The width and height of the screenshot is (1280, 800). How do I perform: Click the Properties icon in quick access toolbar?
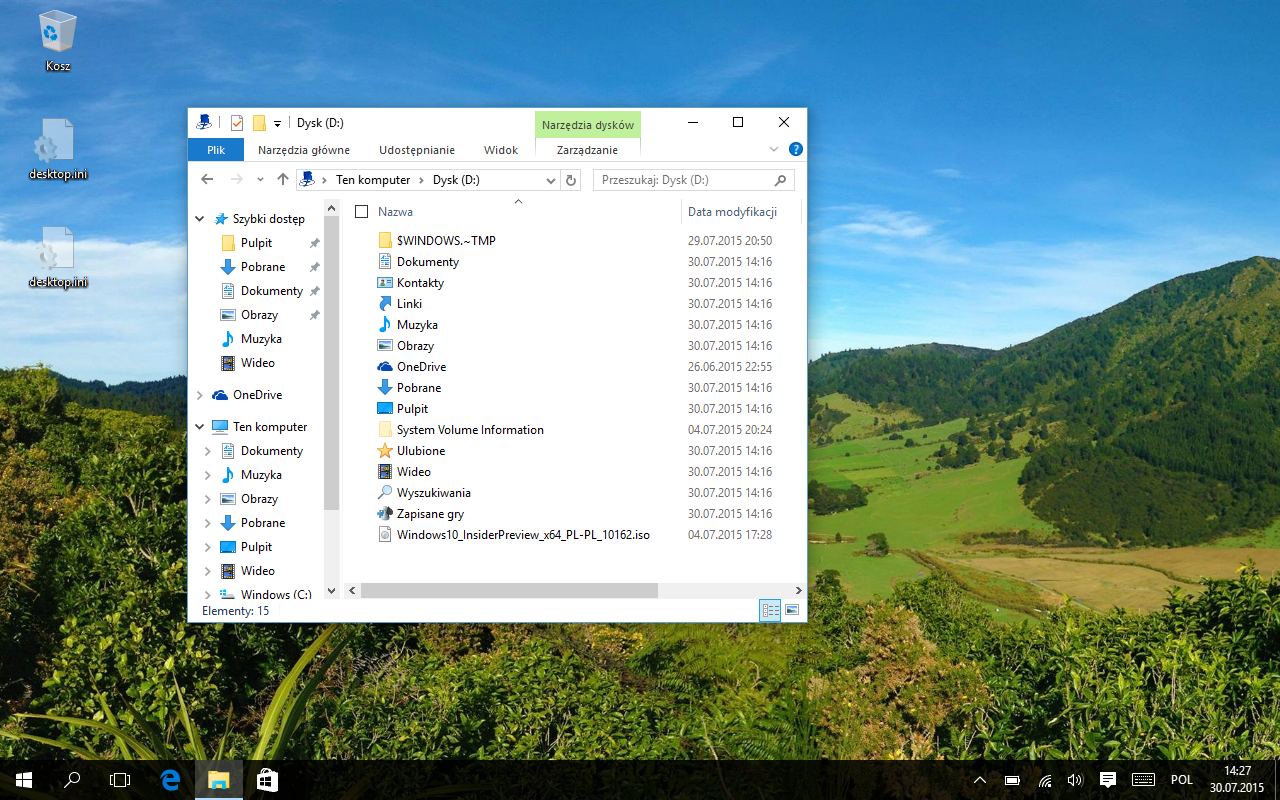click(x=237, y=123)
